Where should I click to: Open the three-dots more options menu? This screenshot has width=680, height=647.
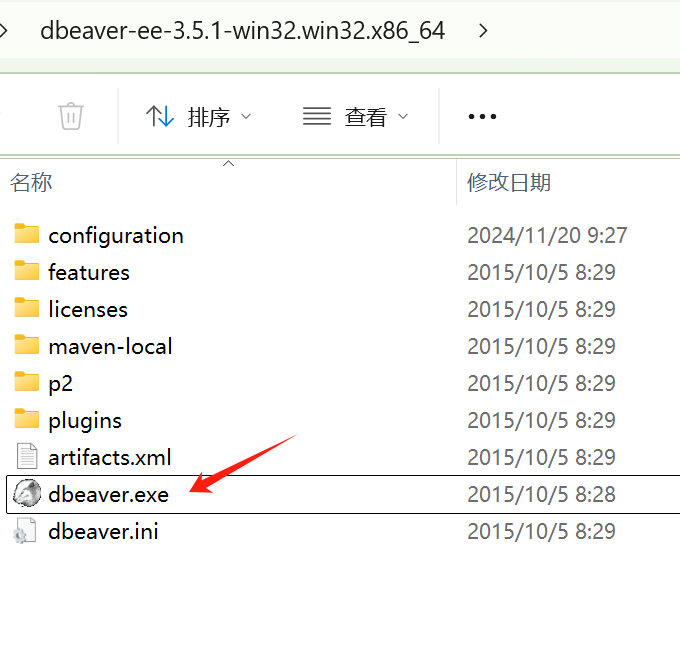pos(482,116)
